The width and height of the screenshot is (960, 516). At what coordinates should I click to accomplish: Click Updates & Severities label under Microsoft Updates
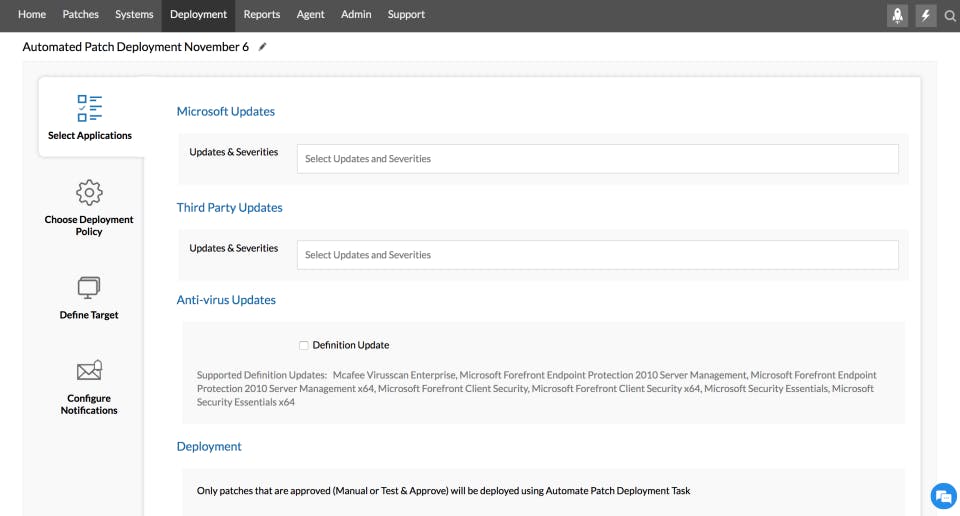pyautogui.click(x=233, y=152)
